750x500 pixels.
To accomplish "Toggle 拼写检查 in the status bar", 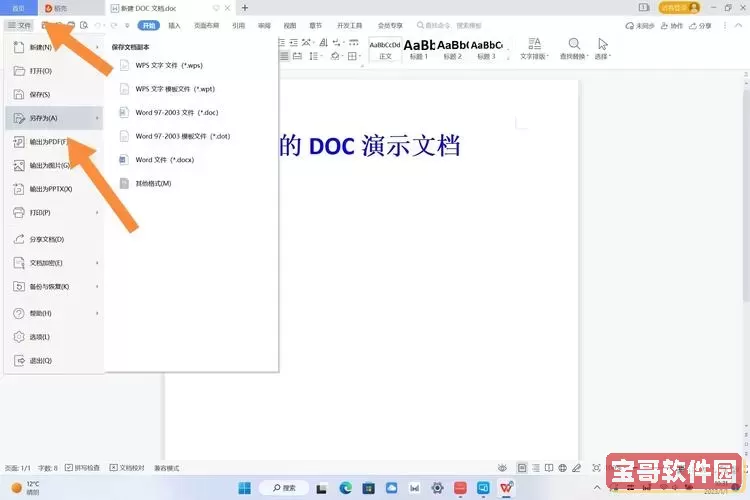I will pos(82,467).
